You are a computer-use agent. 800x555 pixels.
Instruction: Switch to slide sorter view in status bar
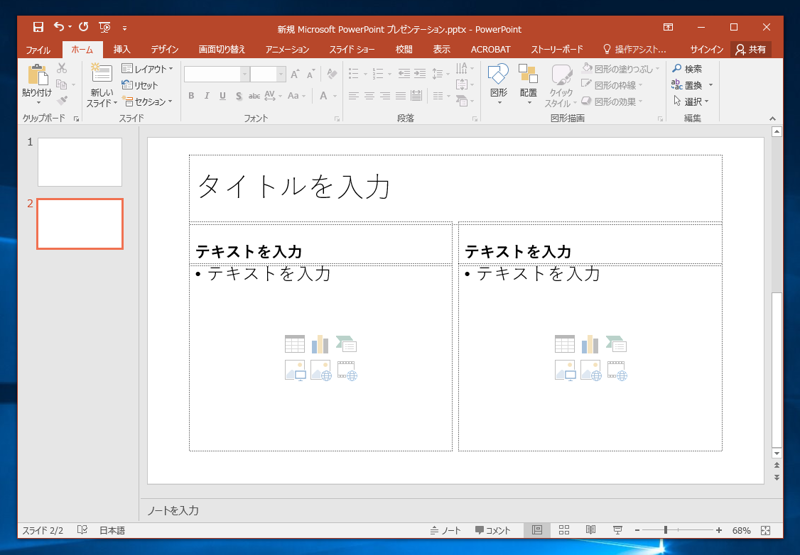click(x=564, y=530)
